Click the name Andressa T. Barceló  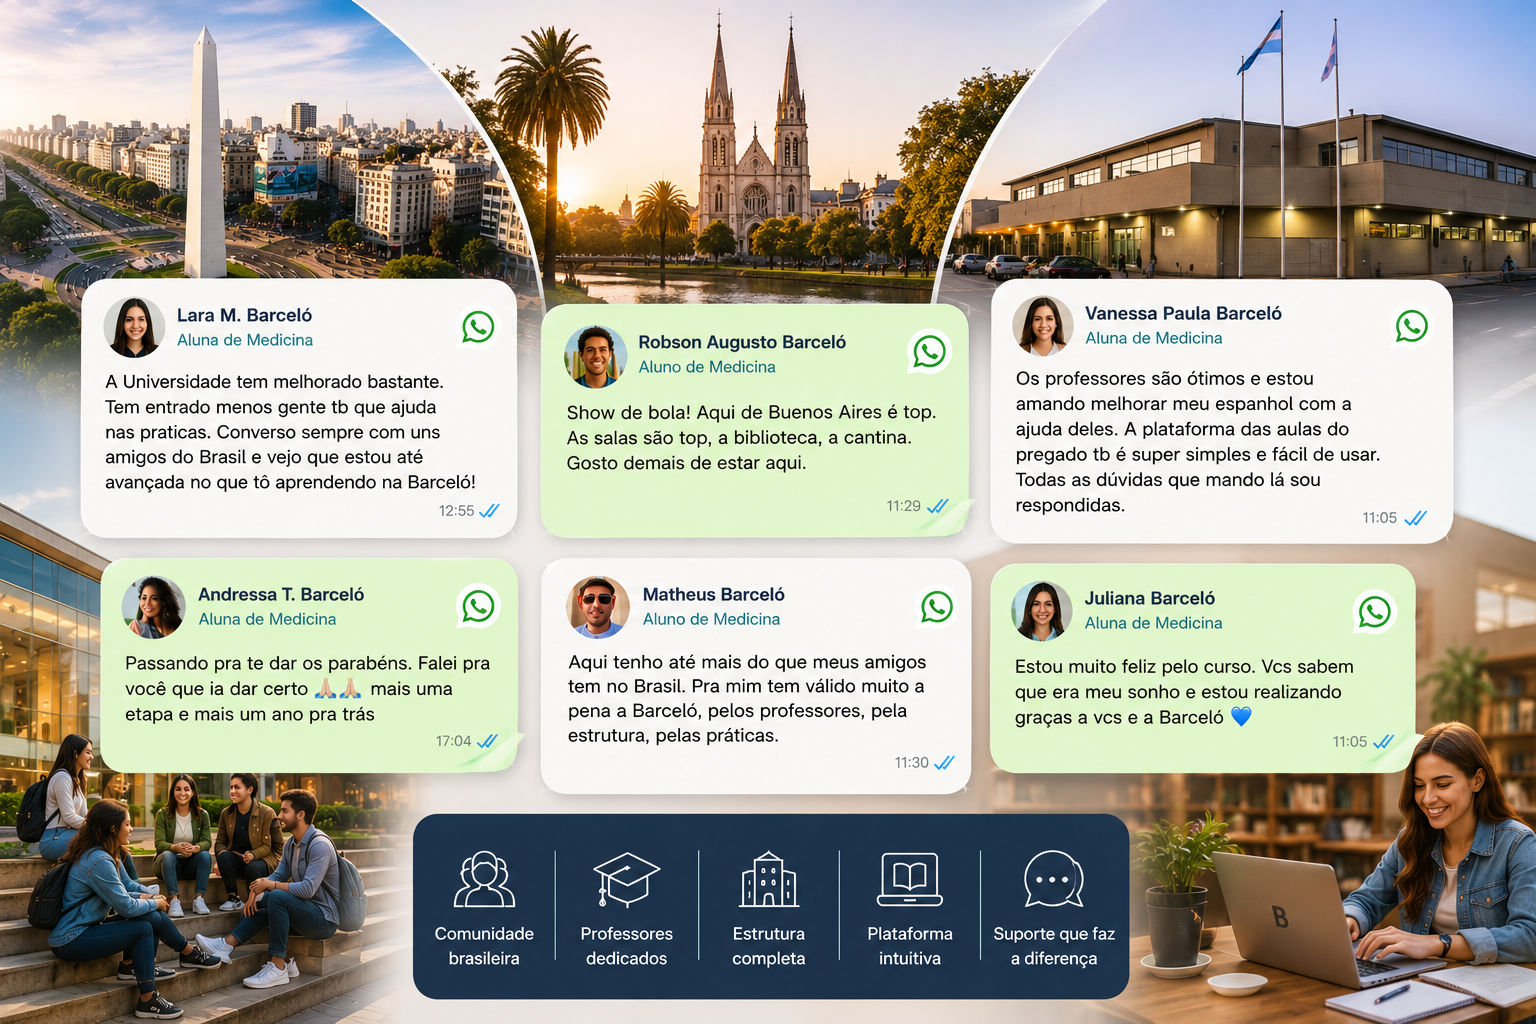click(x=281, y=594)
